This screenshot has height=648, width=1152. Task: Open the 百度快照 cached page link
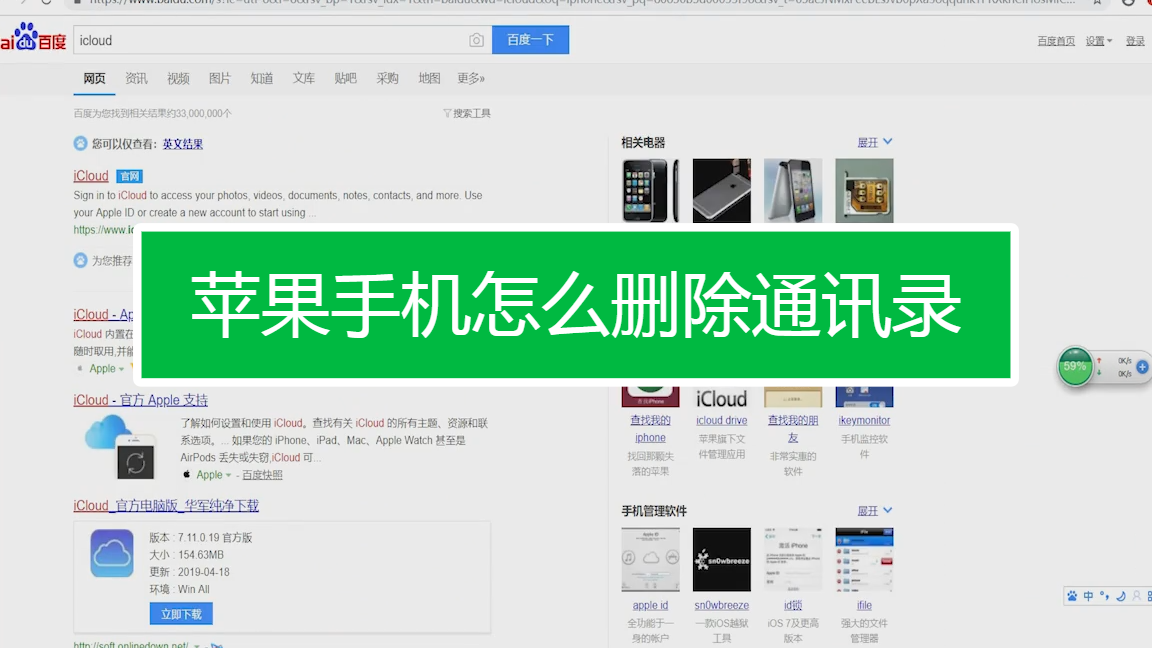(262, 475)
